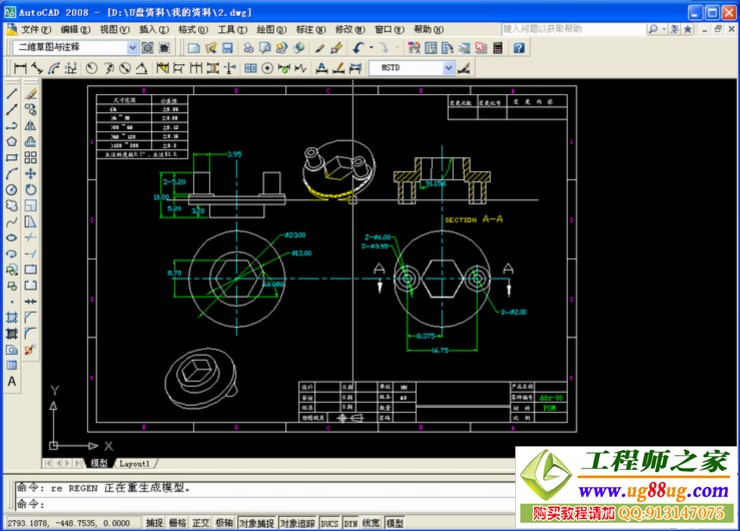Select the Table tool

(12, 365)
